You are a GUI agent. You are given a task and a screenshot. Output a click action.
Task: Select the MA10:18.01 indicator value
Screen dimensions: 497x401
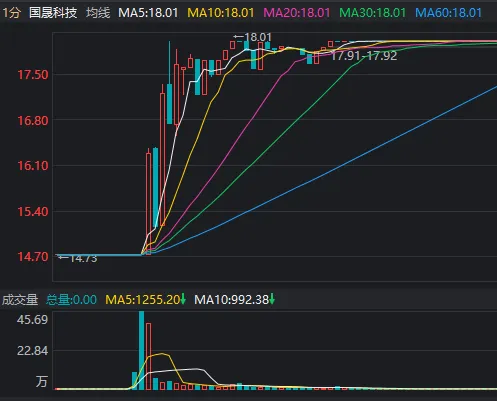point(221,13)
